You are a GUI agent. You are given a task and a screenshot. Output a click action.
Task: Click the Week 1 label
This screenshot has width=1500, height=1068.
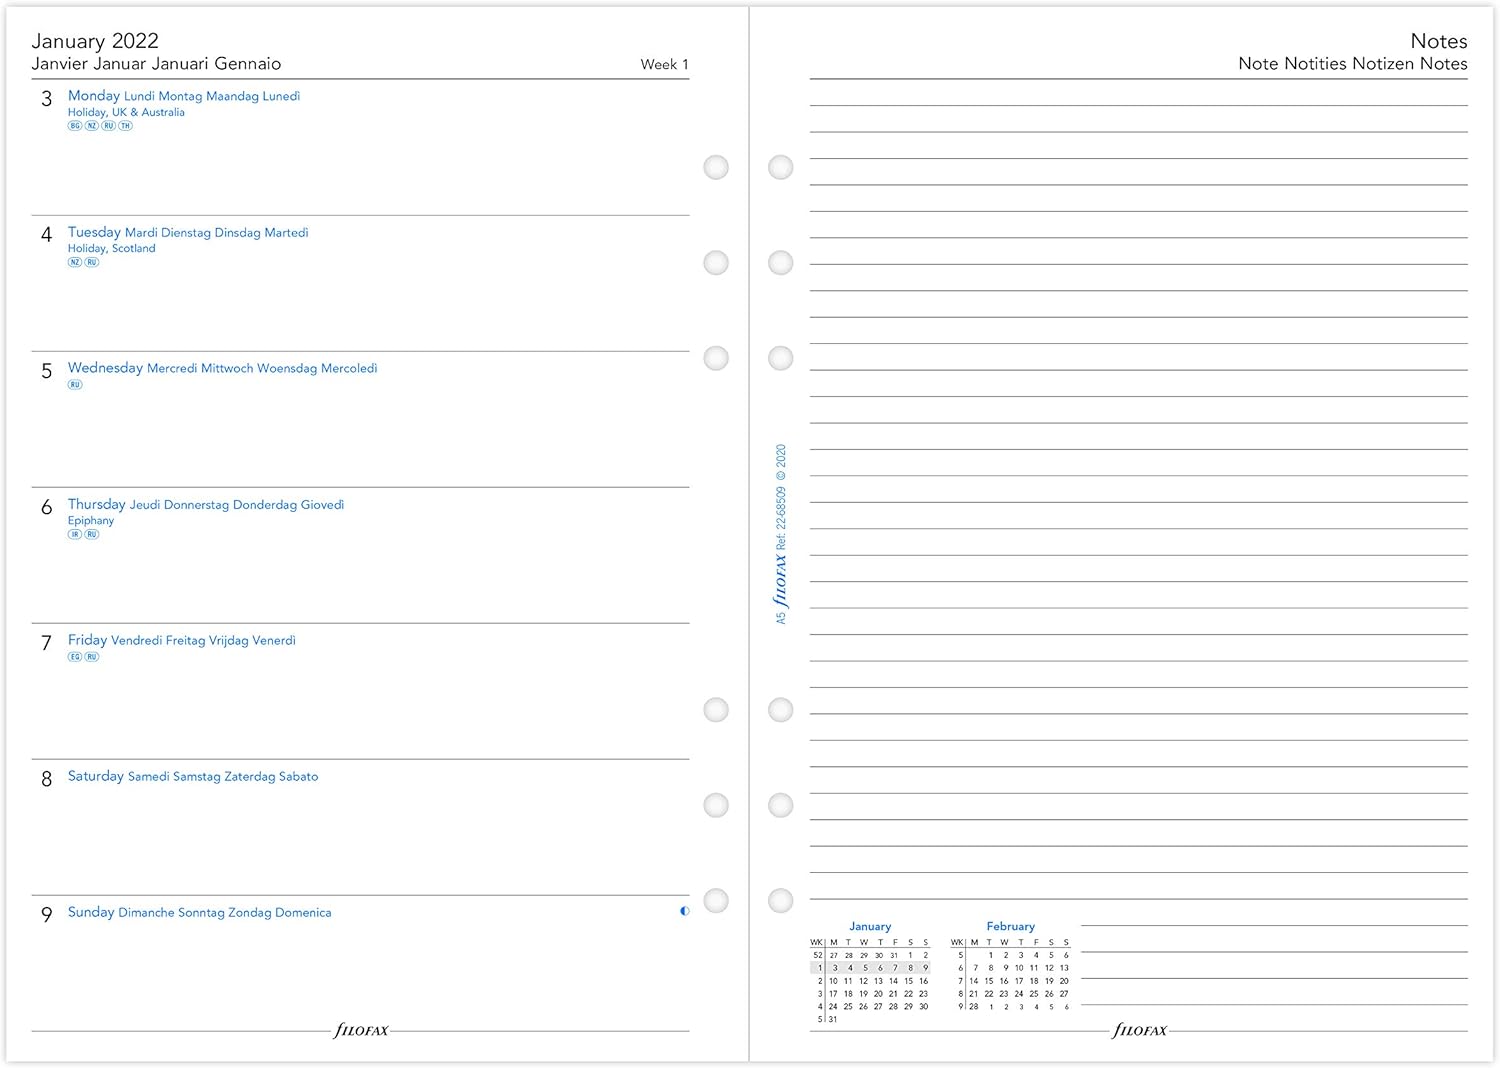pos(664,64)
